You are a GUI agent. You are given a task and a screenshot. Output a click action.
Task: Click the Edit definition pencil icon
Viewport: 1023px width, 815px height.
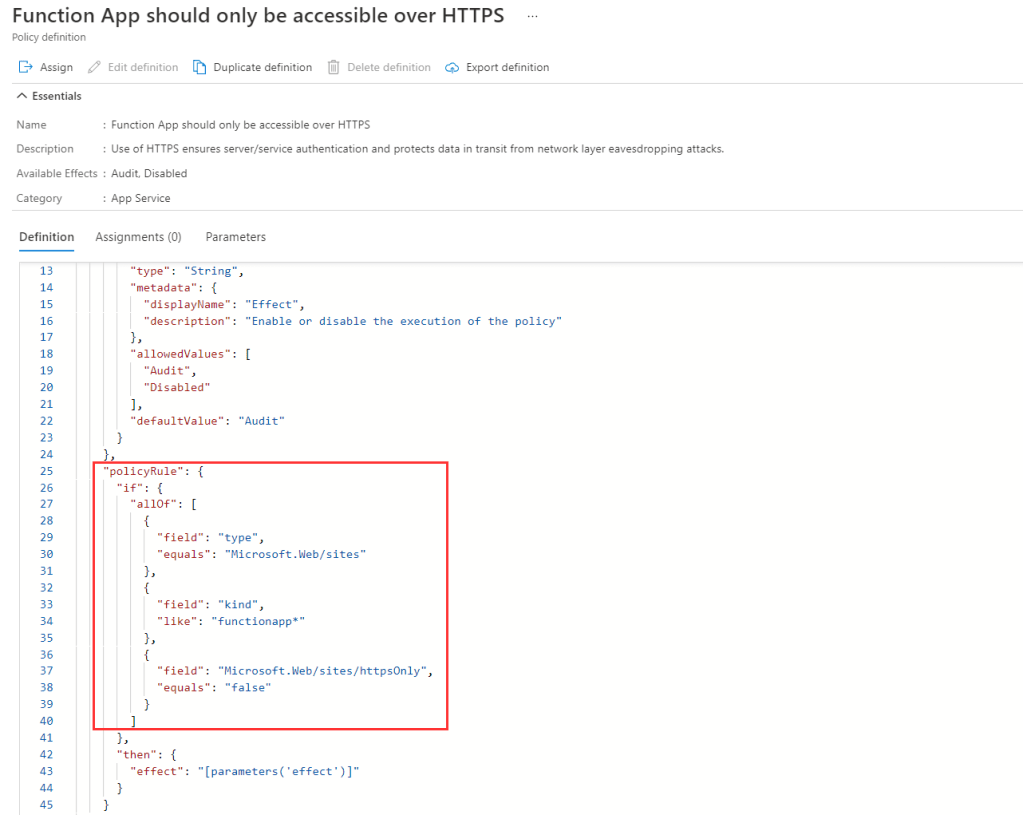(95, 67)
